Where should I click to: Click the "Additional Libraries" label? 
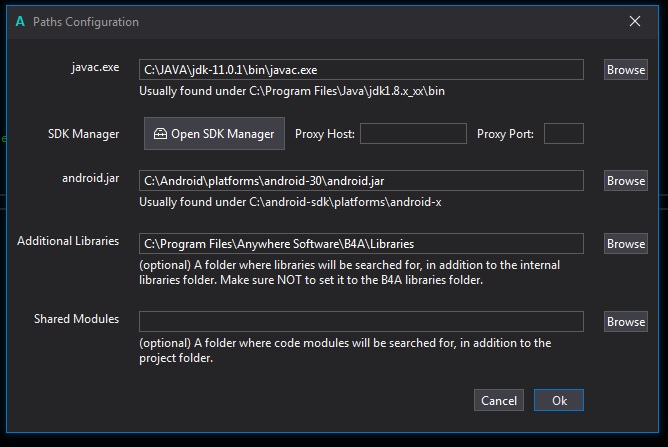pyautogui.click(x=68, y=241)
